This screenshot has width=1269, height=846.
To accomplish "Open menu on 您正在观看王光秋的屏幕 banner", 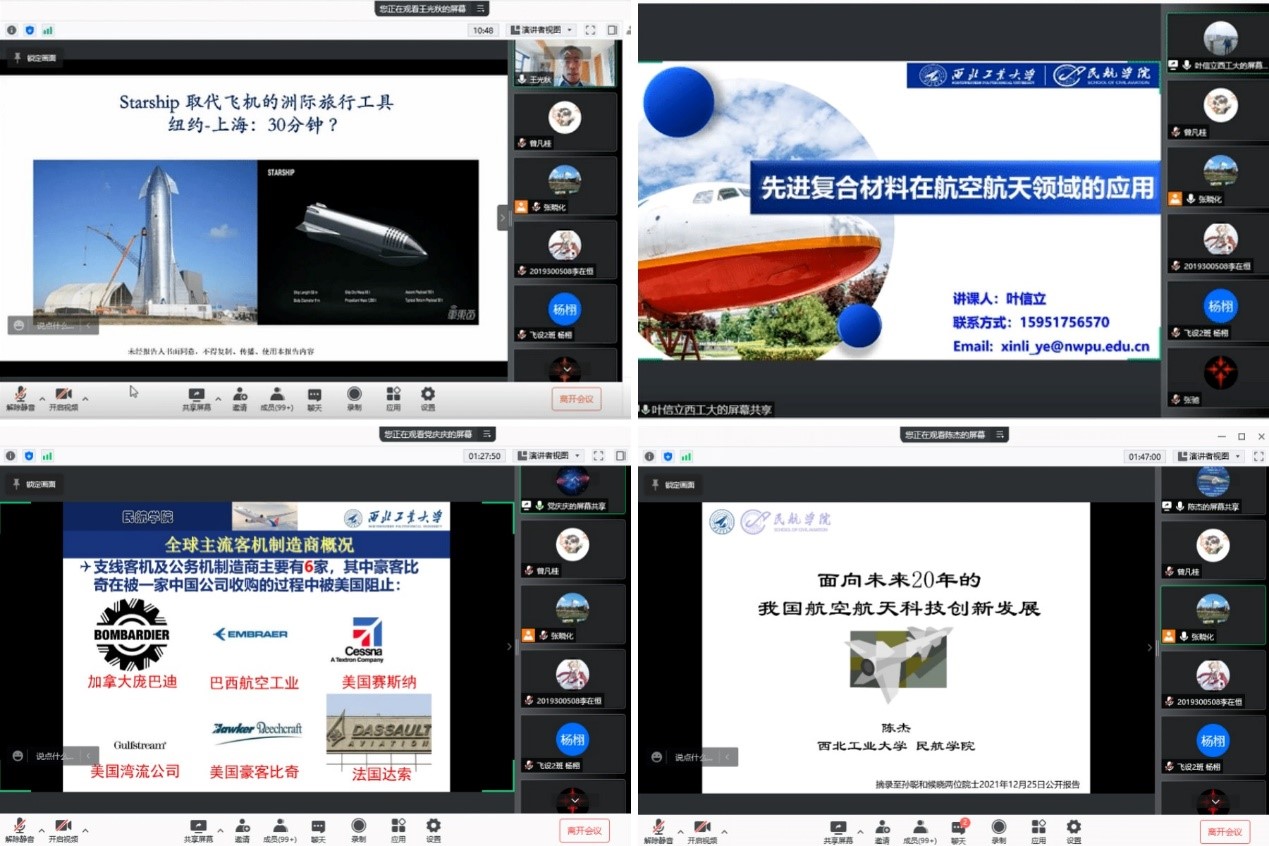I will click(481, 9).
